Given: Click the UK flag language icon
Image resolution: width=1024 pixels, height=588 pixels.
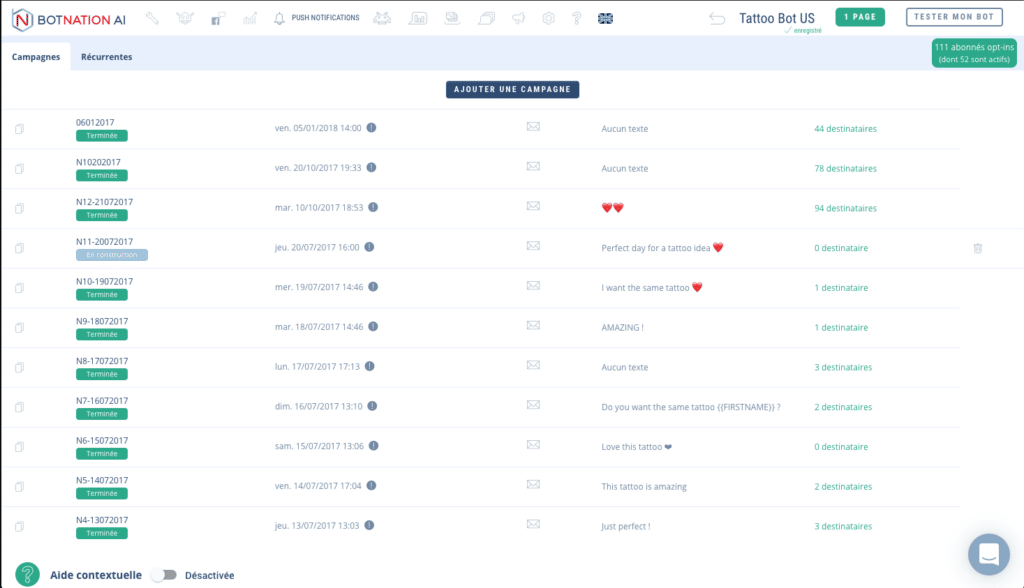Looking at the screenshot, I should point(605,18).
